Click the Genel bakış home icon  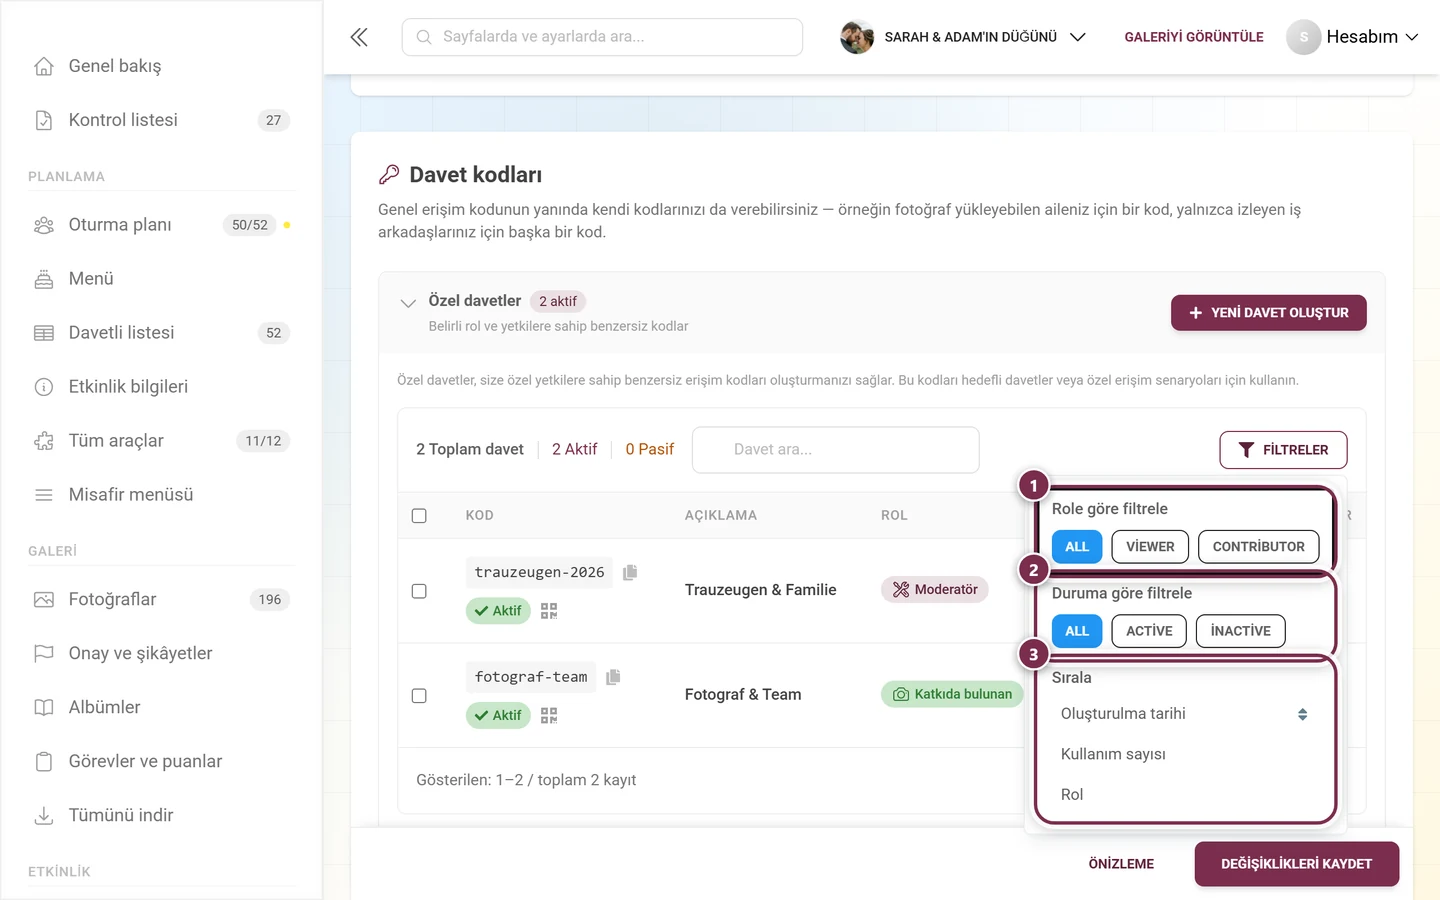[44, 66]
